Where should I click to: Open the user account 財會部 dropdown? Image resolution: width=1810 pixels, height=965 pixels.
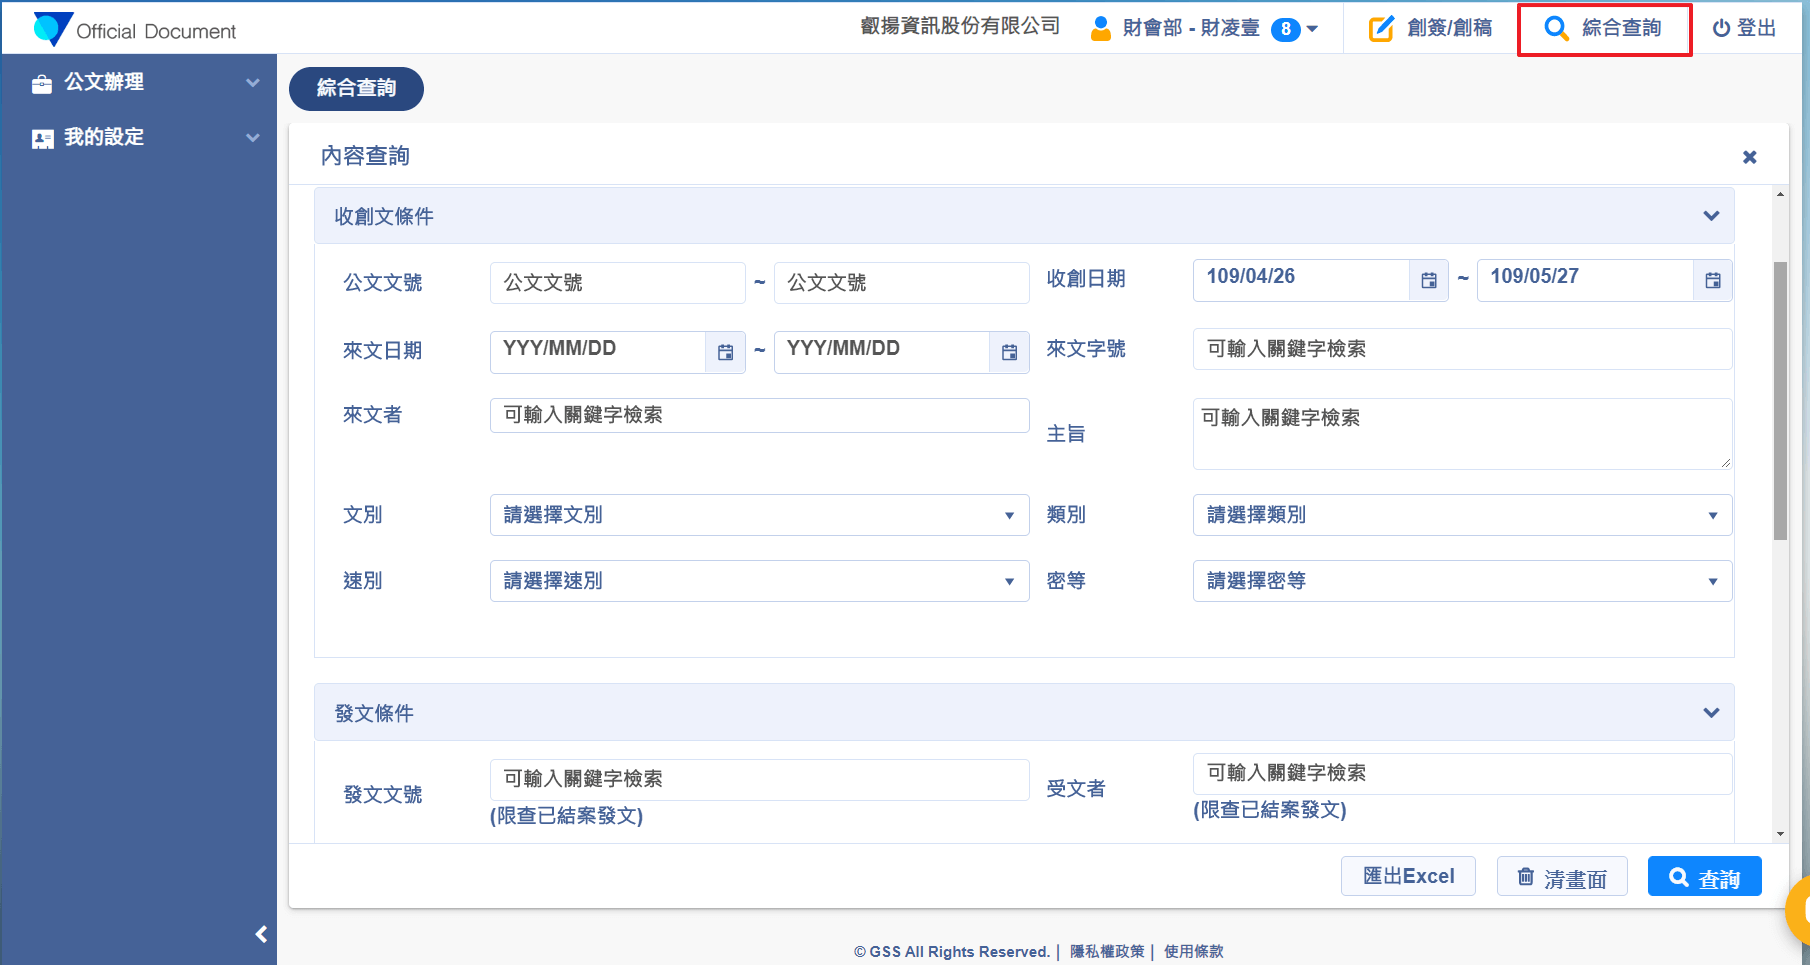1312,29
